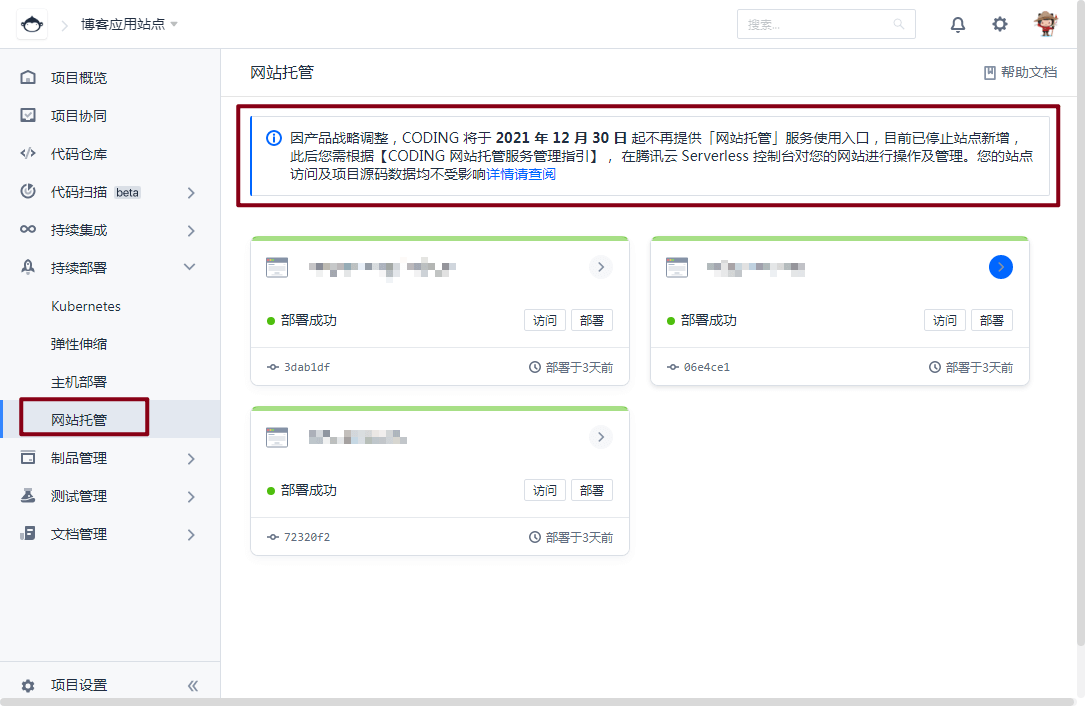Click the 代码扫描 scan icon
This screenshot has width=1085, height=706.
[x=28, y=191]
